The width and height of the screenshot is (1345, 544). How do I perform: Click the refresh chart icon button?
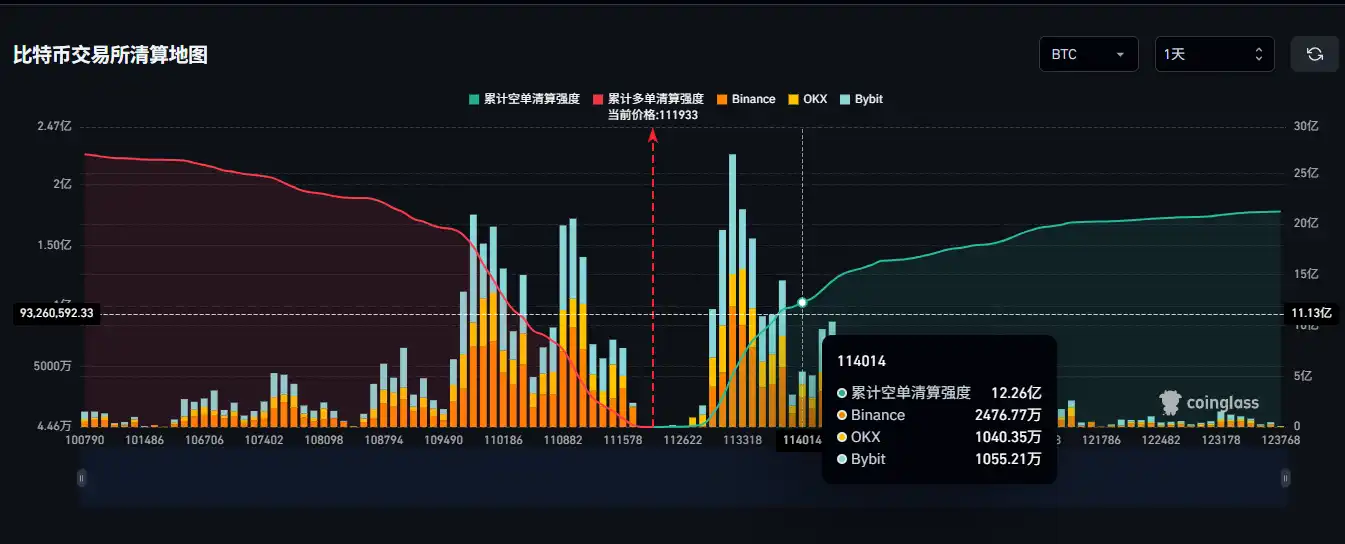pyautogui.click(x=1314, y=54)
